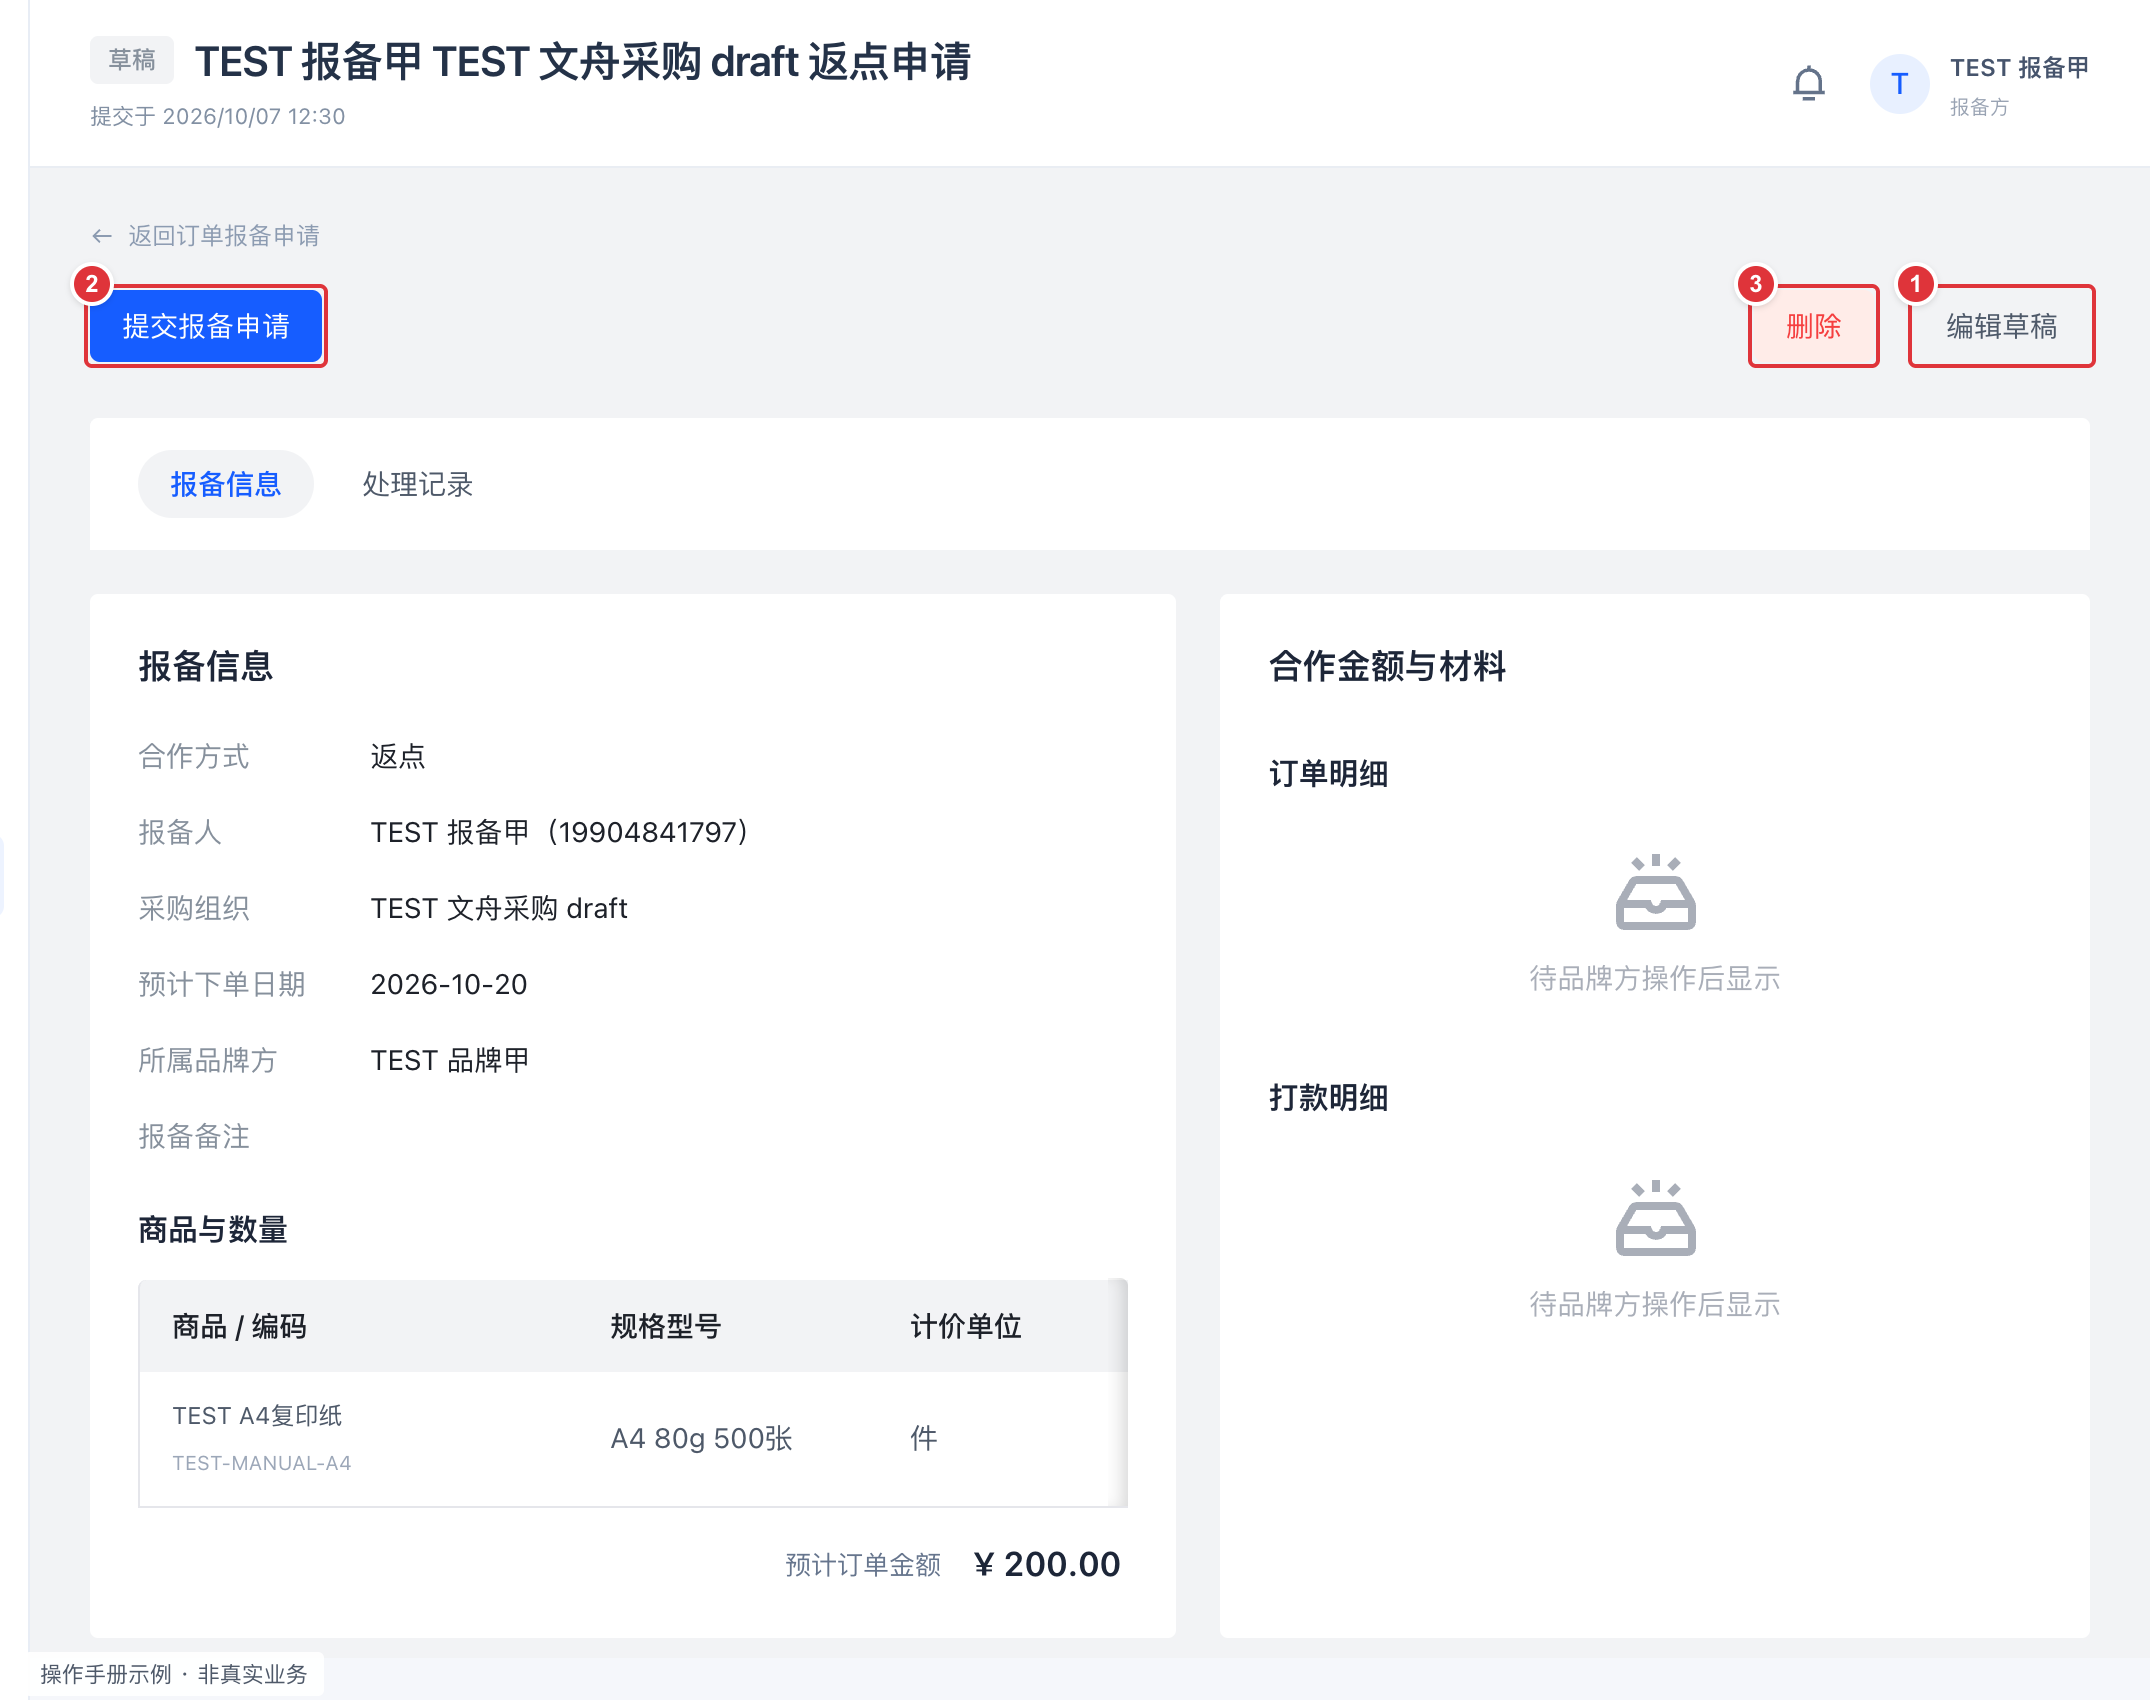Click the 报备备注 field label
The height and width of the screenshot is (1700, 2150).
194,1136
